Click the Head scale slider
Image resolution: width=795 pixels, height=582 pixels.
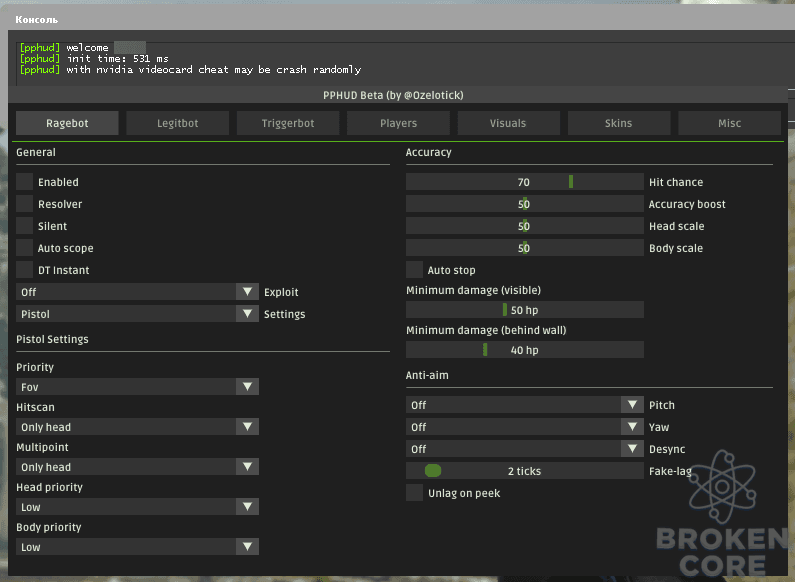point(525,226)
